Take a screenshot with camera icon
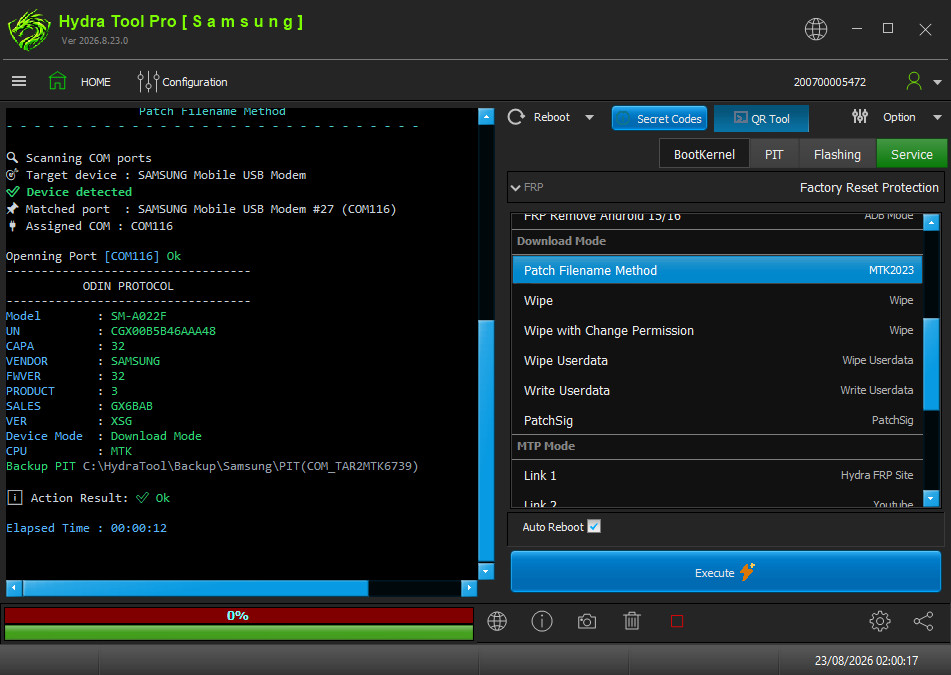 click(x=586, y=622)
